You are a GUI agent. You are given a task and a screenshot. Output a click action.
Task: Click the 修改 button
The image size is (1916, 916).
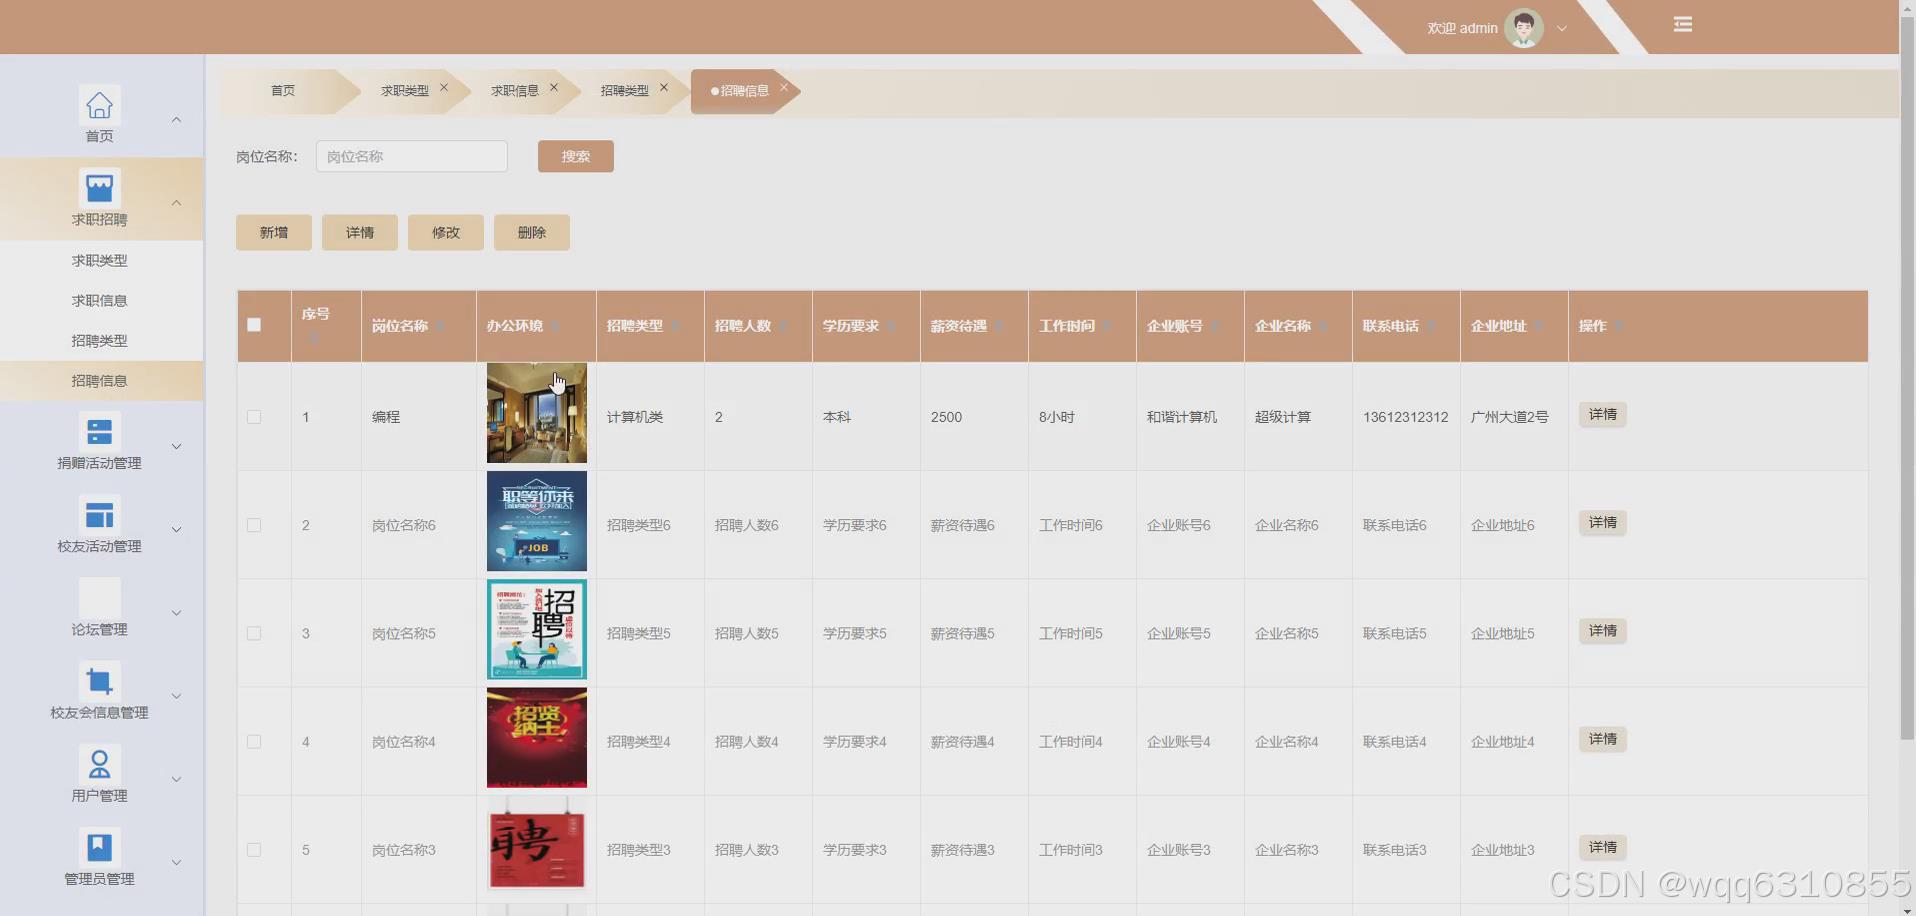click(446, 233)
